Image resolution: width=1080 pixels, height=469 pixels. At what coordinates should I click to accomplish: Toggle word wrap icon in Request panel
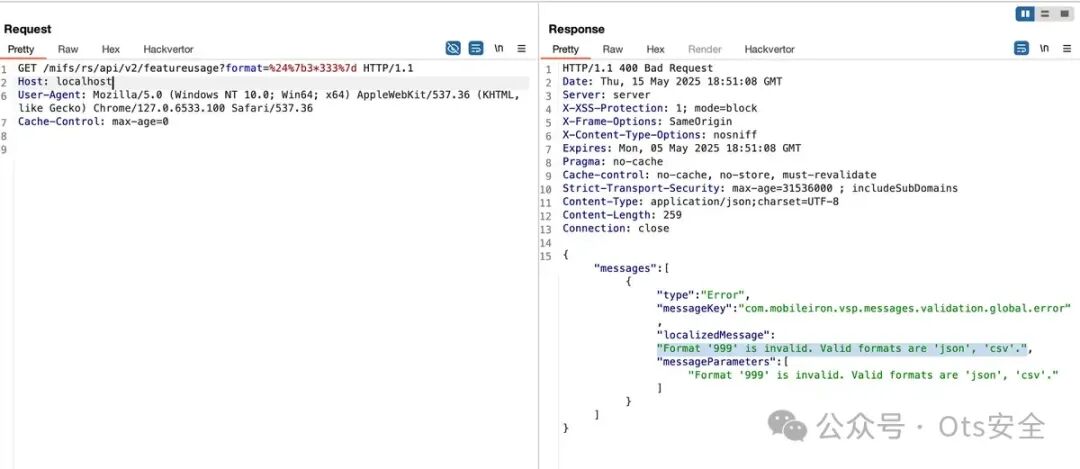click(x=476, y=48)
